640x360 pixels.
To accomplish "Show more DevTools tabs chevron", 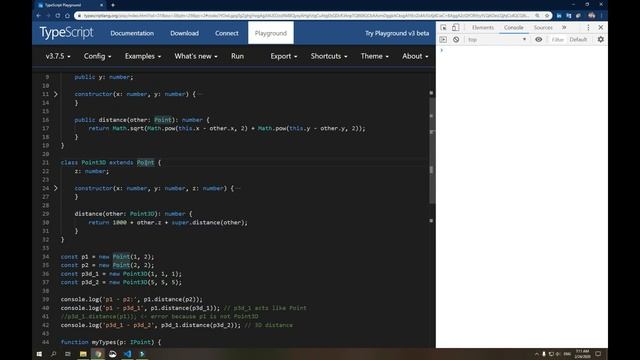I will tap(564, 27).
